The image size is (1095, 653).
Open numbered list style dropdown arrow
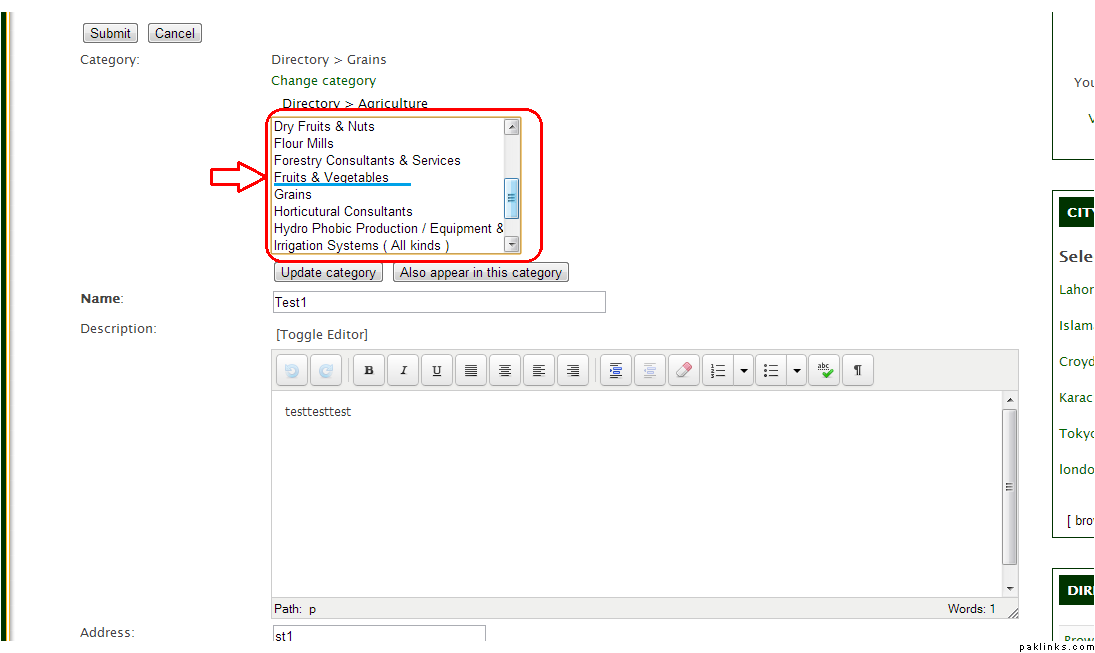[743, 371]
